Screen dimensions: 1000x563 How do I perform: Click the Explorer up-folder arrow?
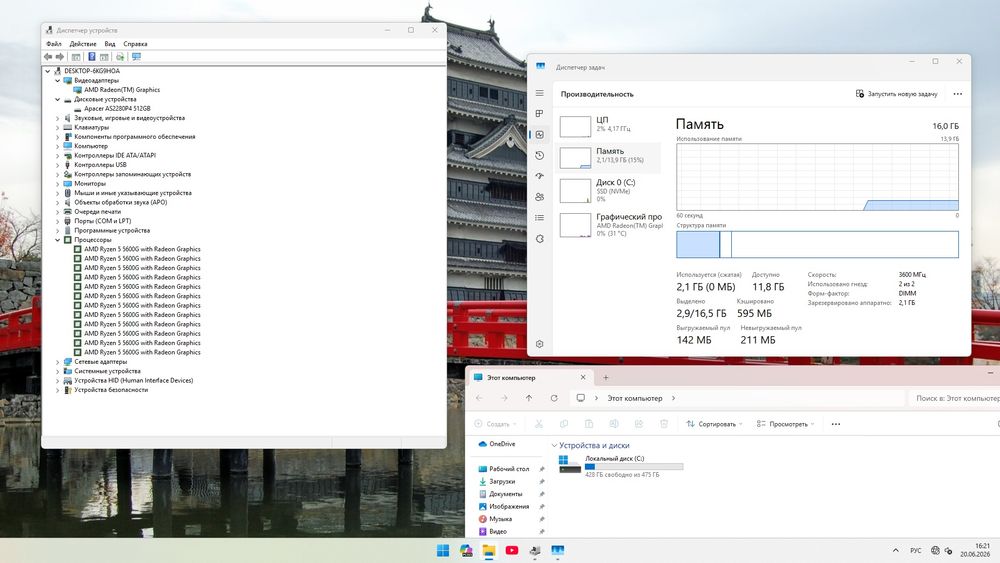[x=529, y=398]
